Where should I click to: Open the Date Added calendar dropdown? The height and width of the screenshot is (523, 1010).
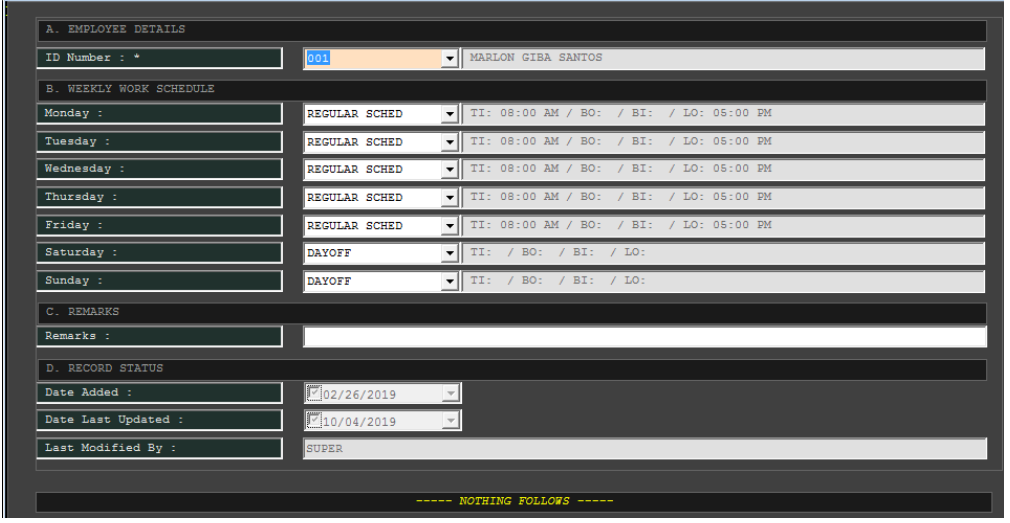[451, 394]
